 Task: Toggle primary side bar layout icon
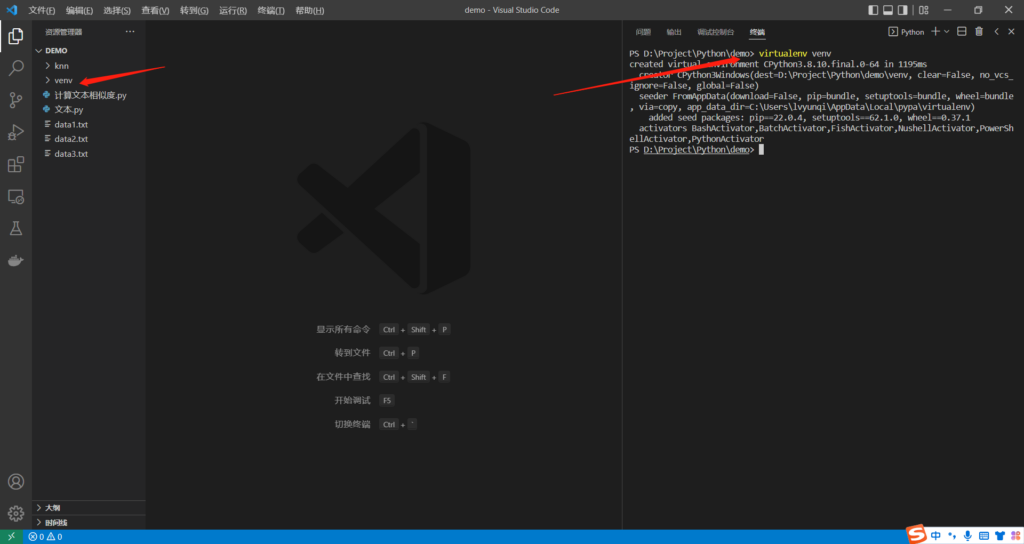coord(873,10)
